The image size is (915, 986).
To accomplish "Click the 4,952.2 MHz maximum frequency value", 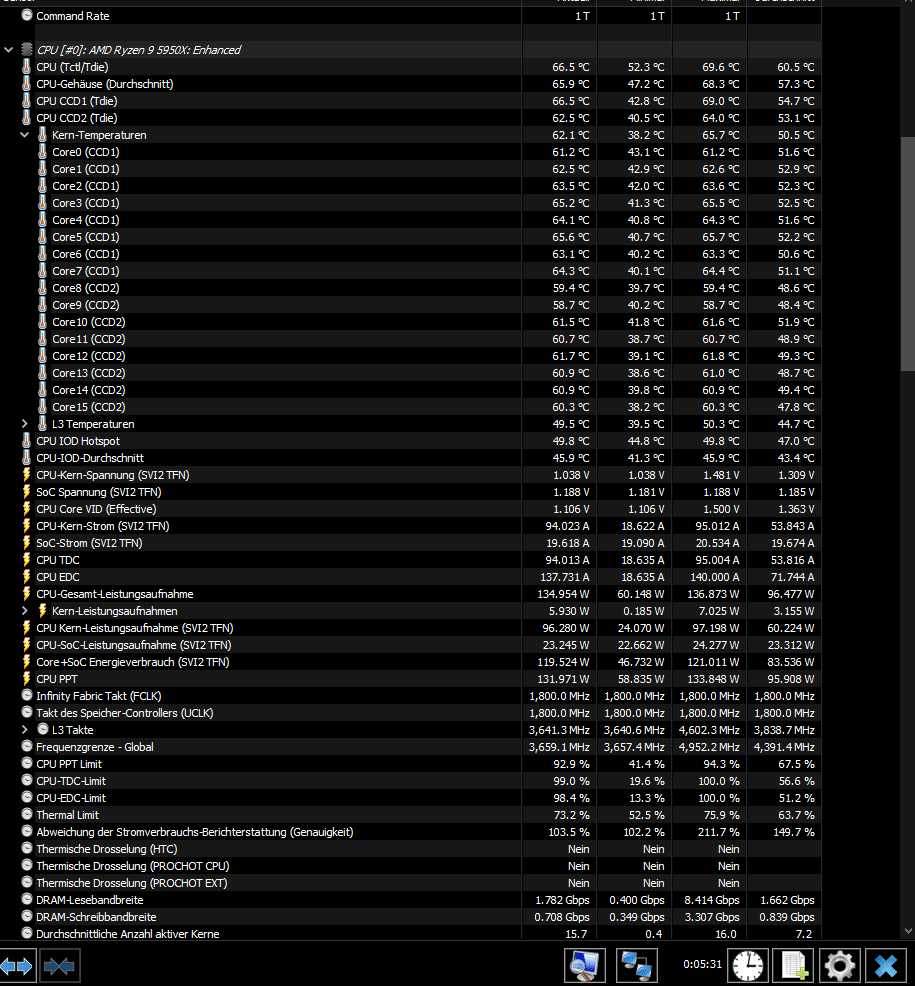I will 709,746.
